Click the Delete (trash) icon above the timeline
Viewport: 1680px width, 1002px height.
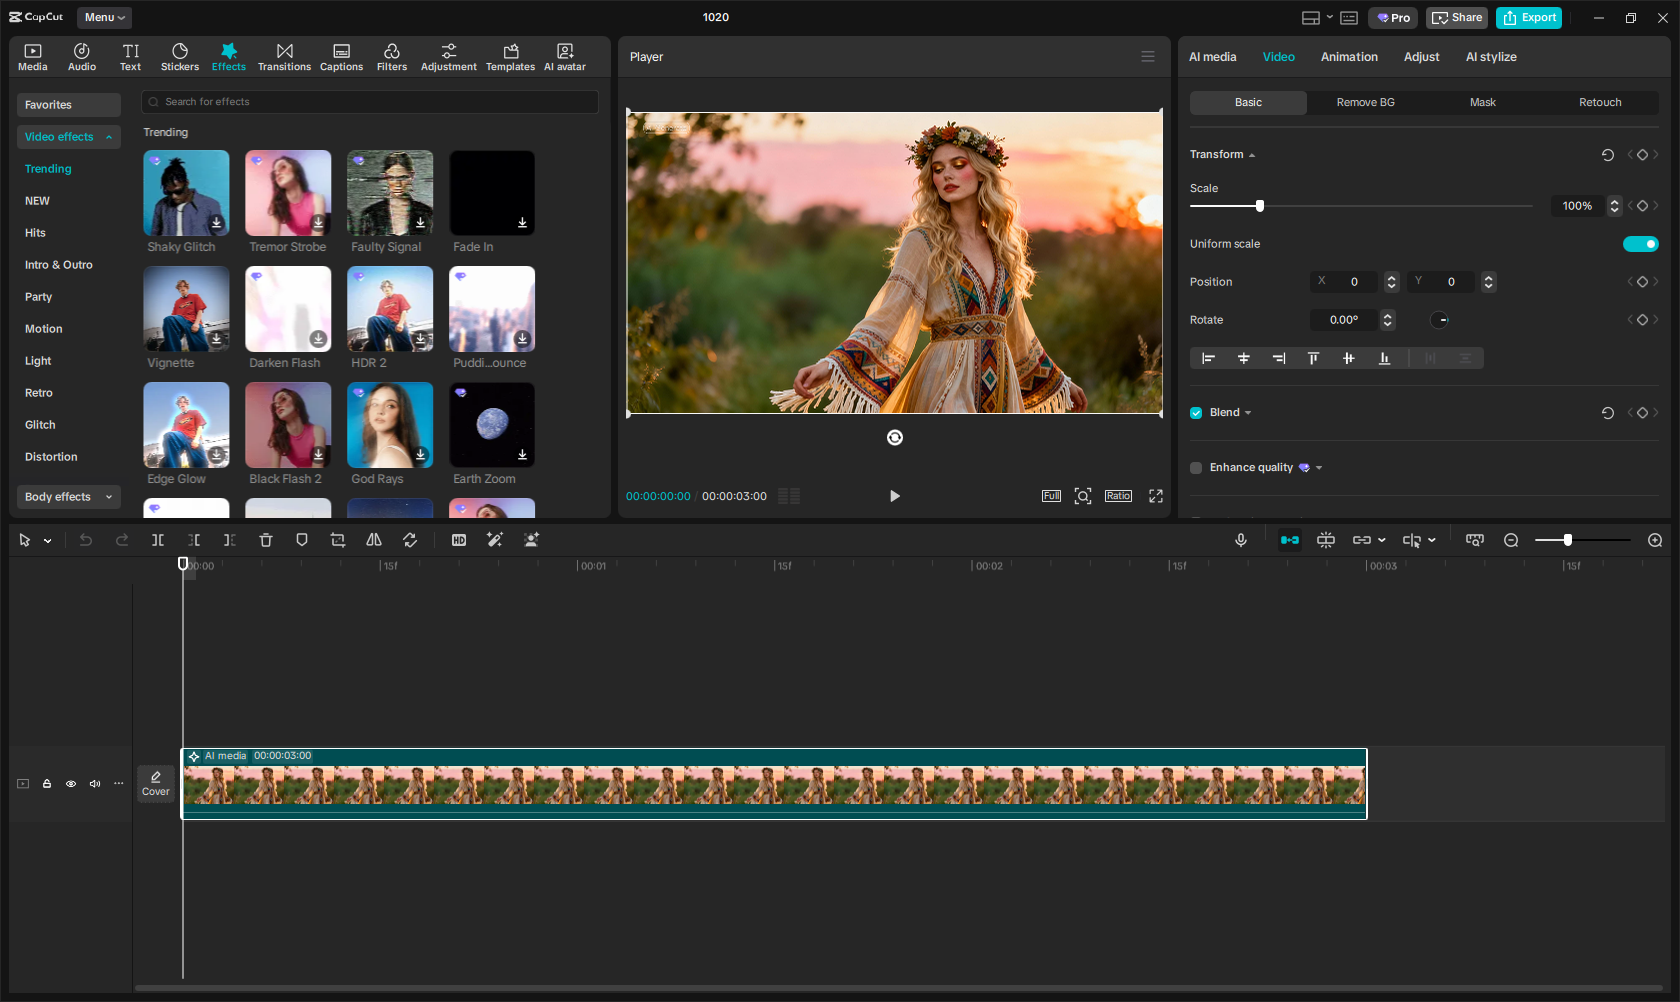coord(265,540)
